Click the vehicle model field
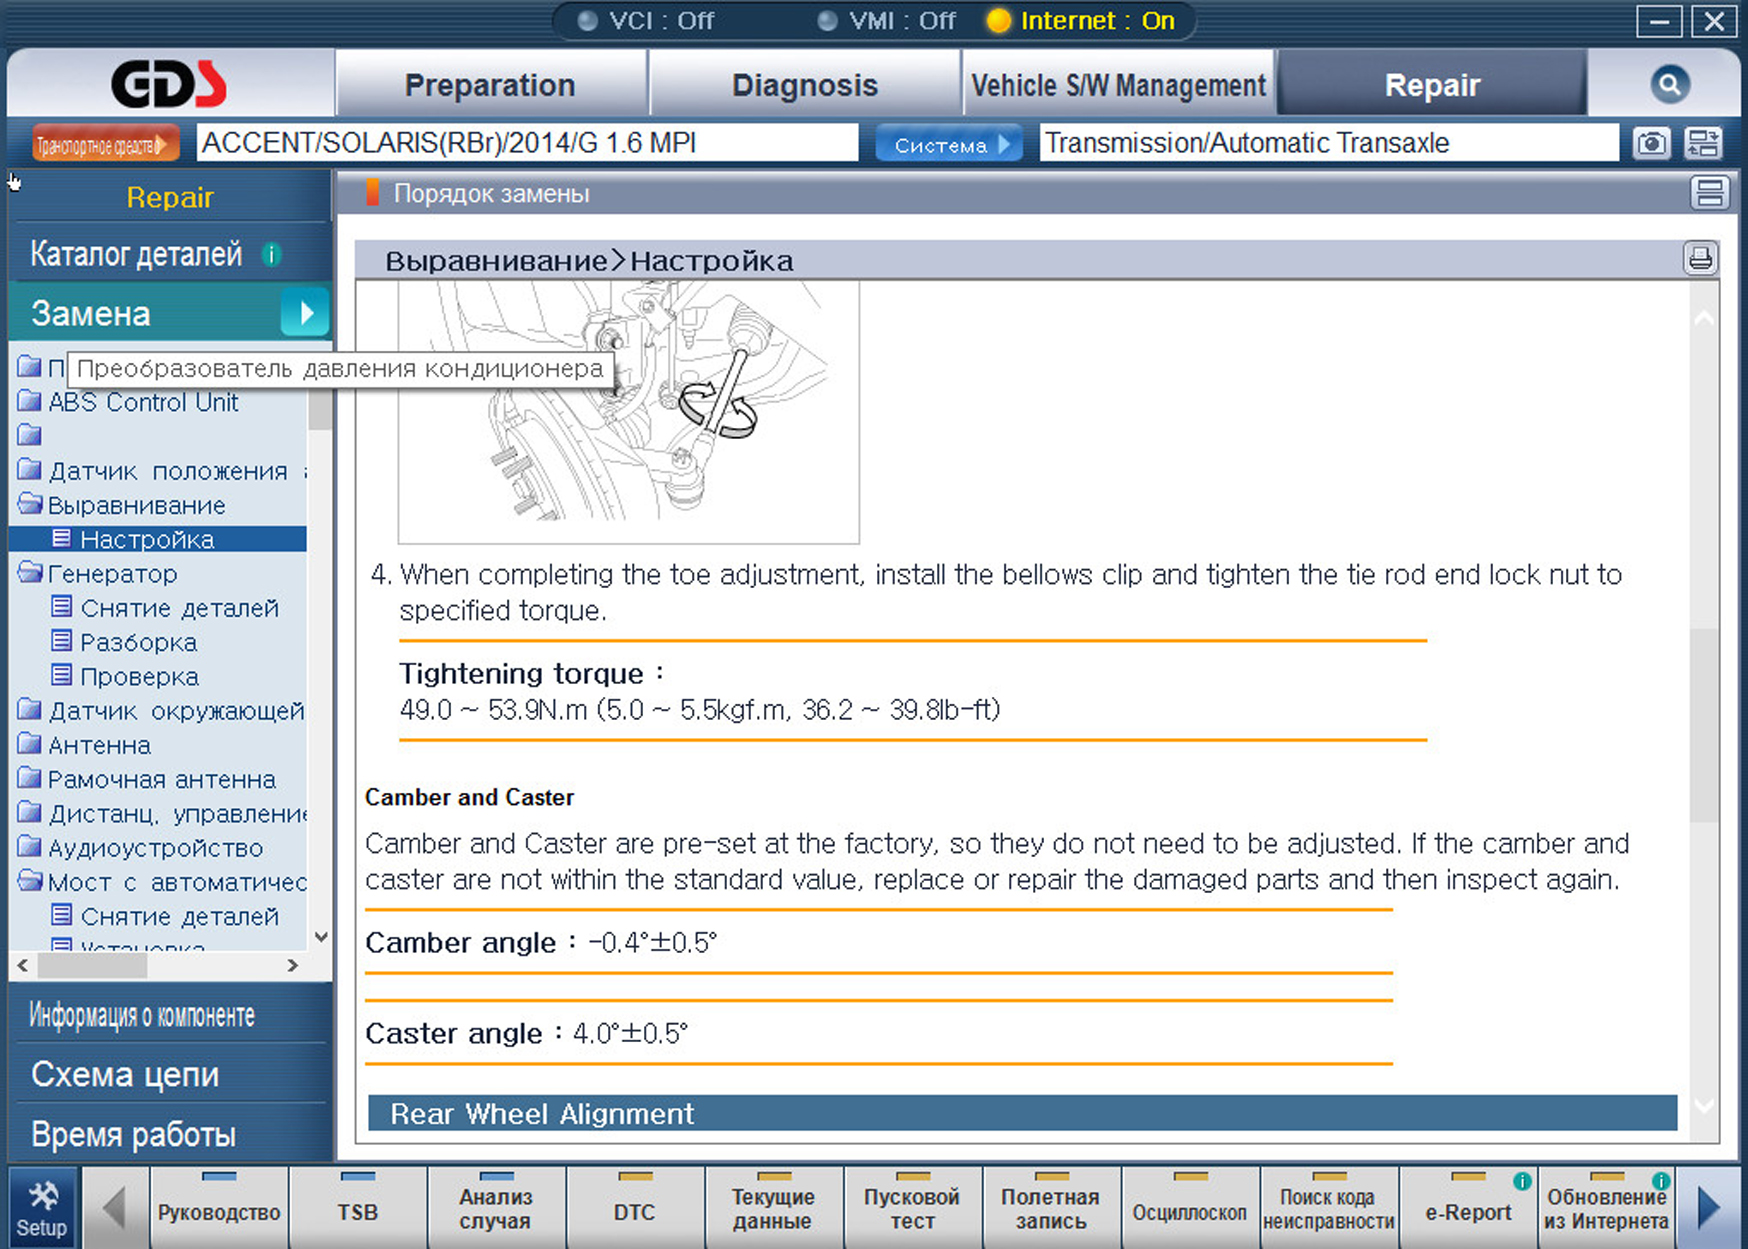 526,144
